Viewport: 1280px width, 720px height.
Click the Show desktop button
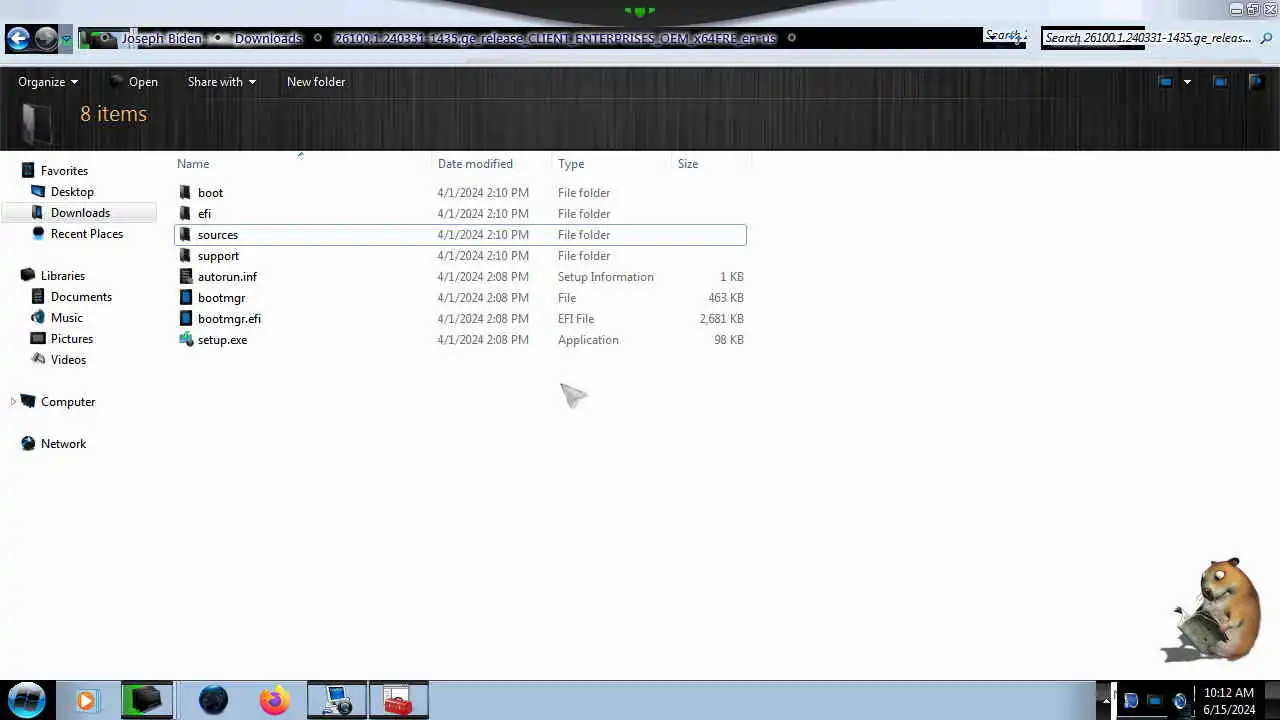click(1273, 701)
